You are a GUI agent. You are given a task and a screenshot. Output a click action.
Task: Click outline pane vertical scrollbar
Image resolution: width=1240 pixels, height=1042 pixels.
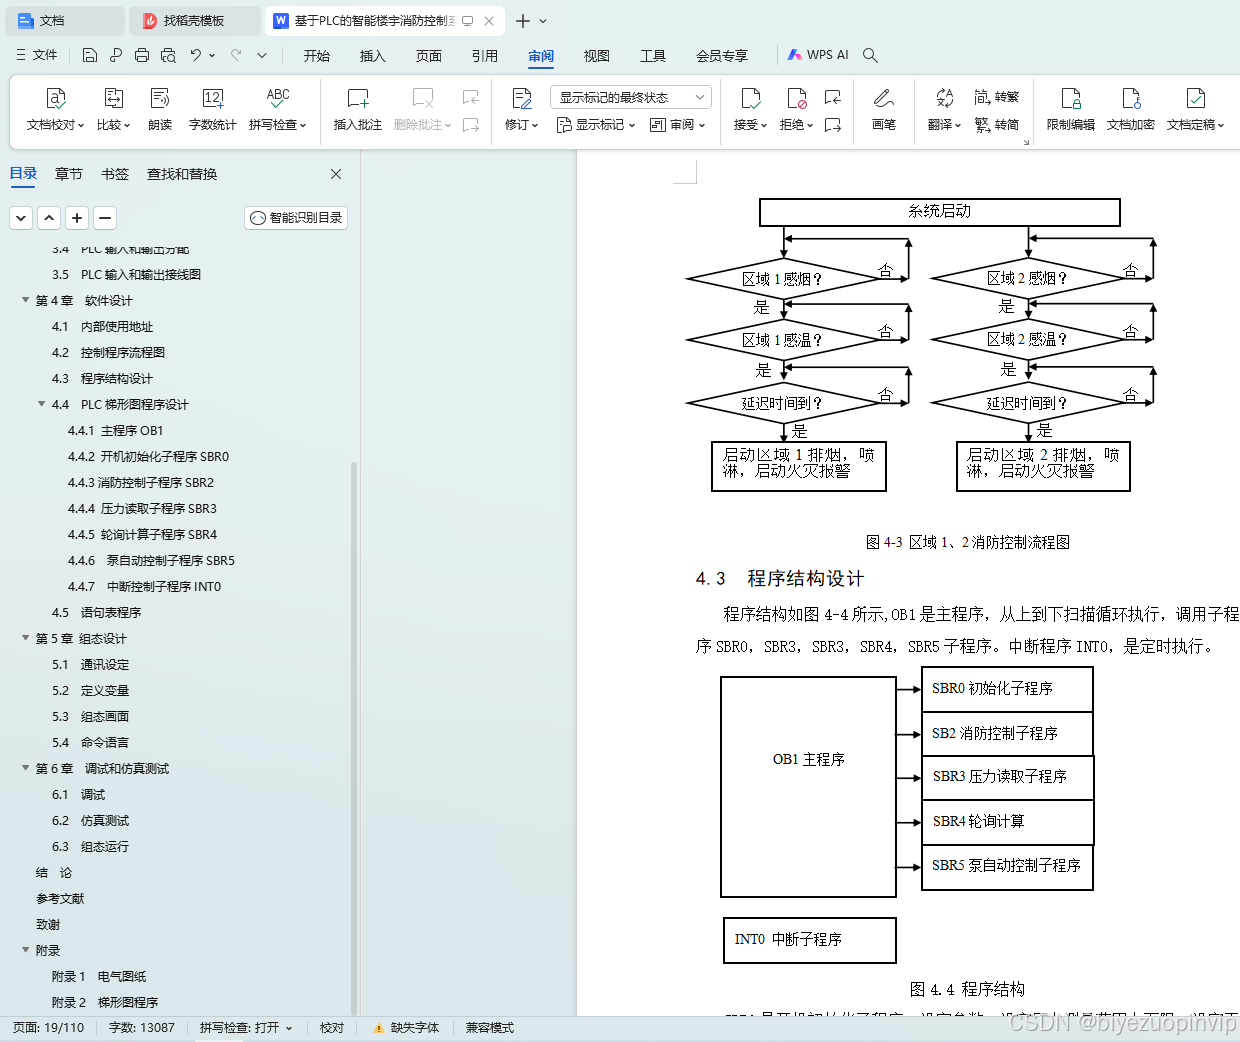click(x=354, y=738)
